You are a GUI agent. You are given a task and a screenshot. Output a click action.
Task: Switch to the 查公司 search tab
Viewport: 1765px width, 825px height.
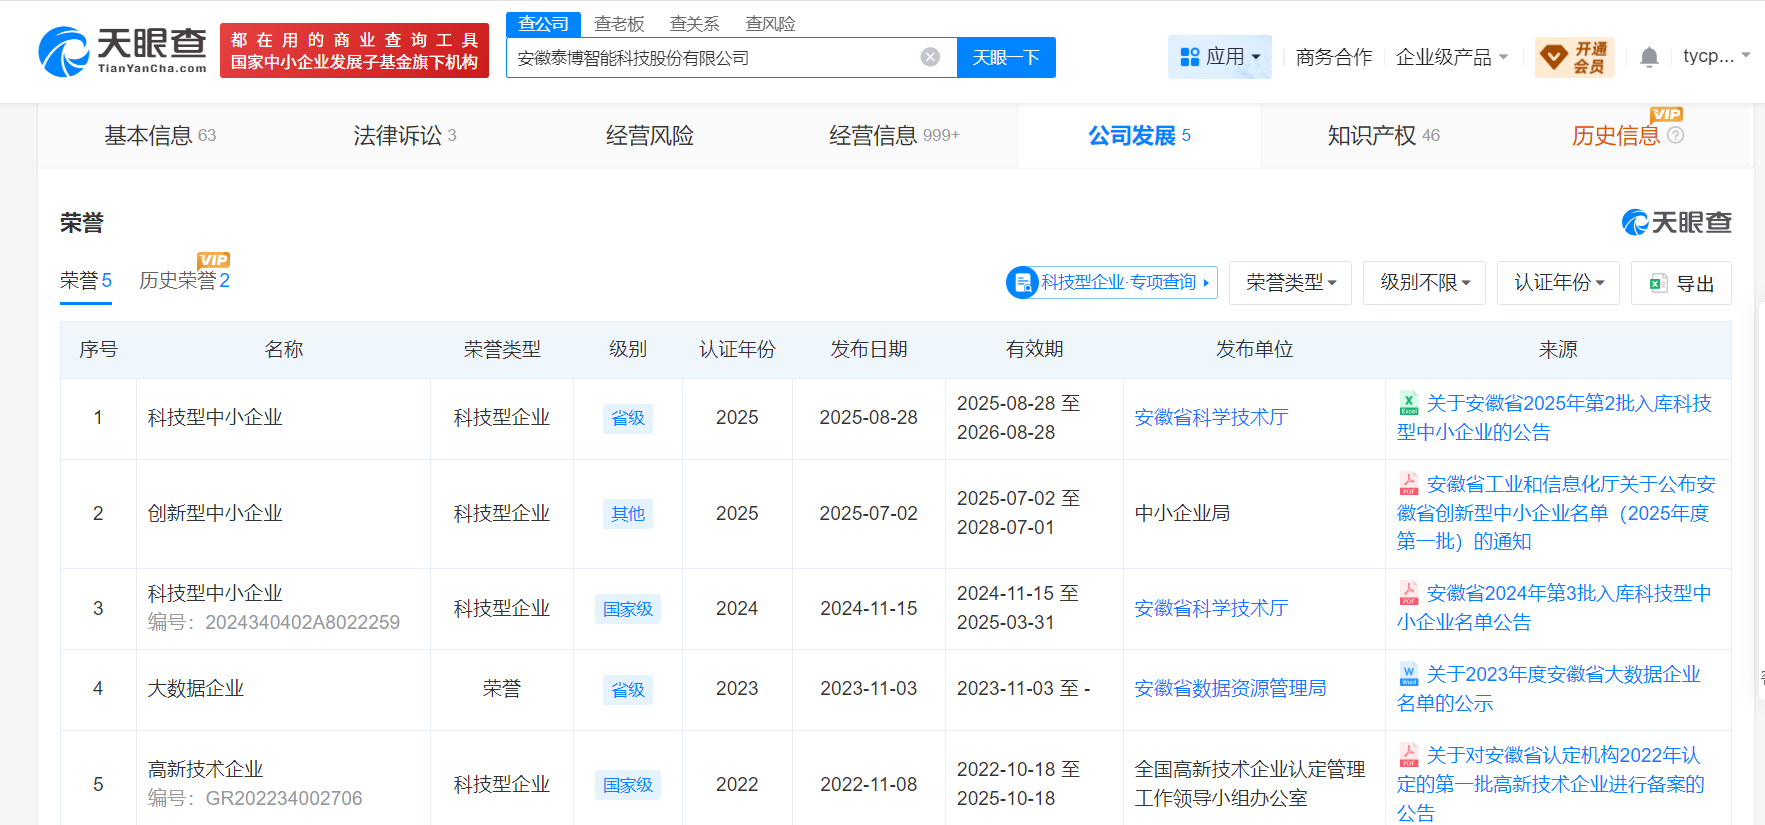[543, 24]
